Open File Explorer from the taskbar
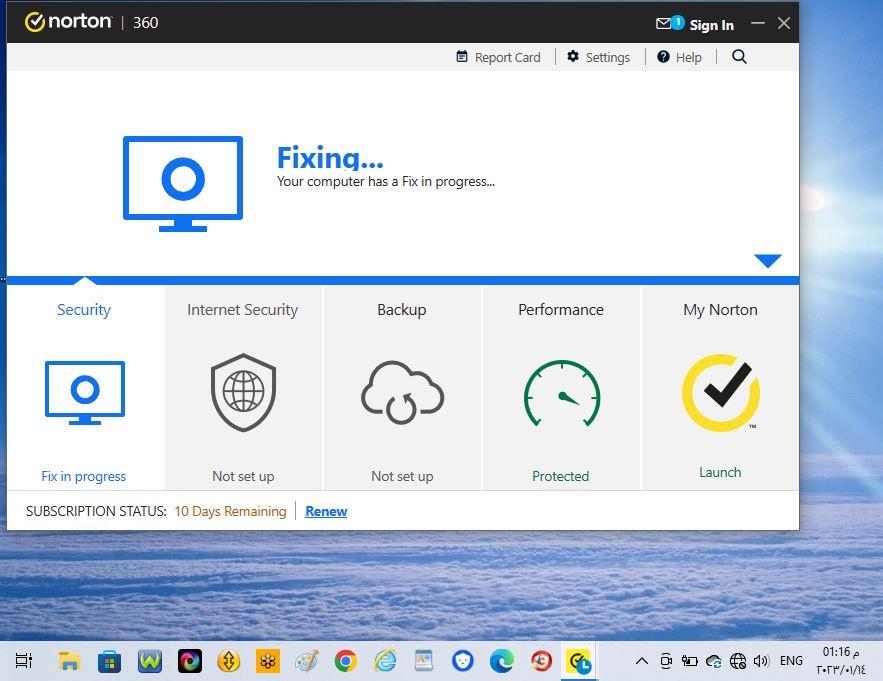Screen dimensions: 883x681 point(69,661)
